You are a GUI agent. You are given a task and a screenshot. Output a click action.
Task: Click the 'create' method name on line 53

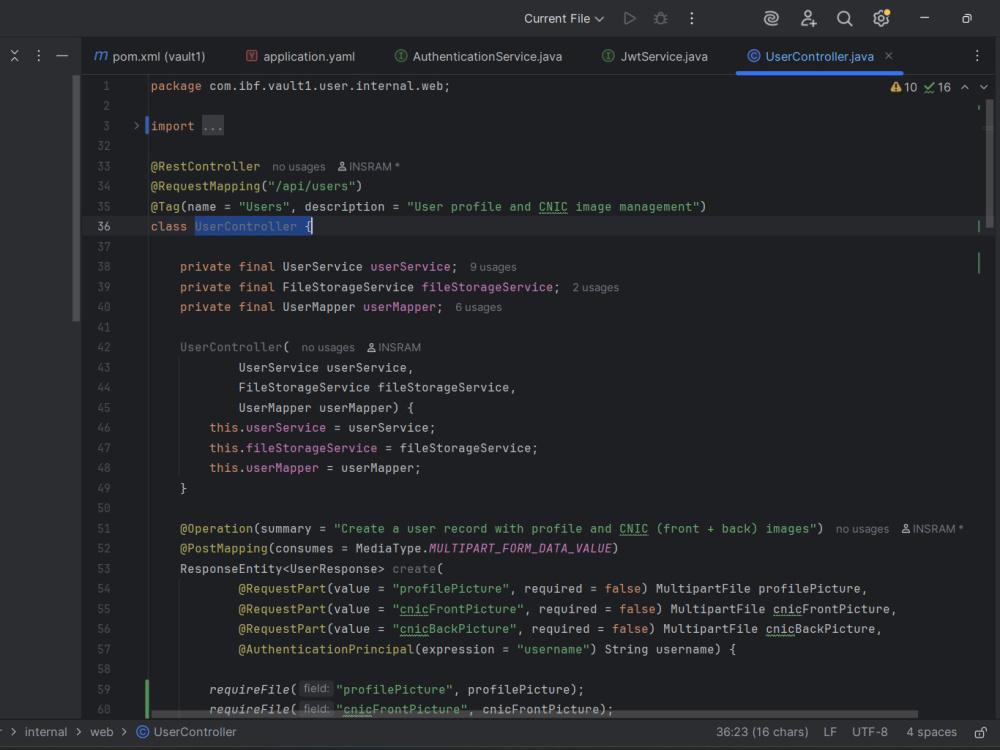point(414,569)
